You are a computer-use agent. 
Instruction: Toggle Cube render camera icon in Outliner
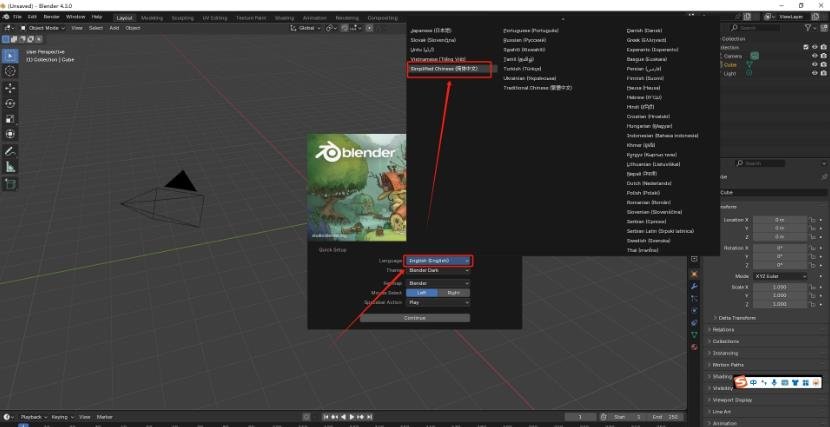pos(823,65)
